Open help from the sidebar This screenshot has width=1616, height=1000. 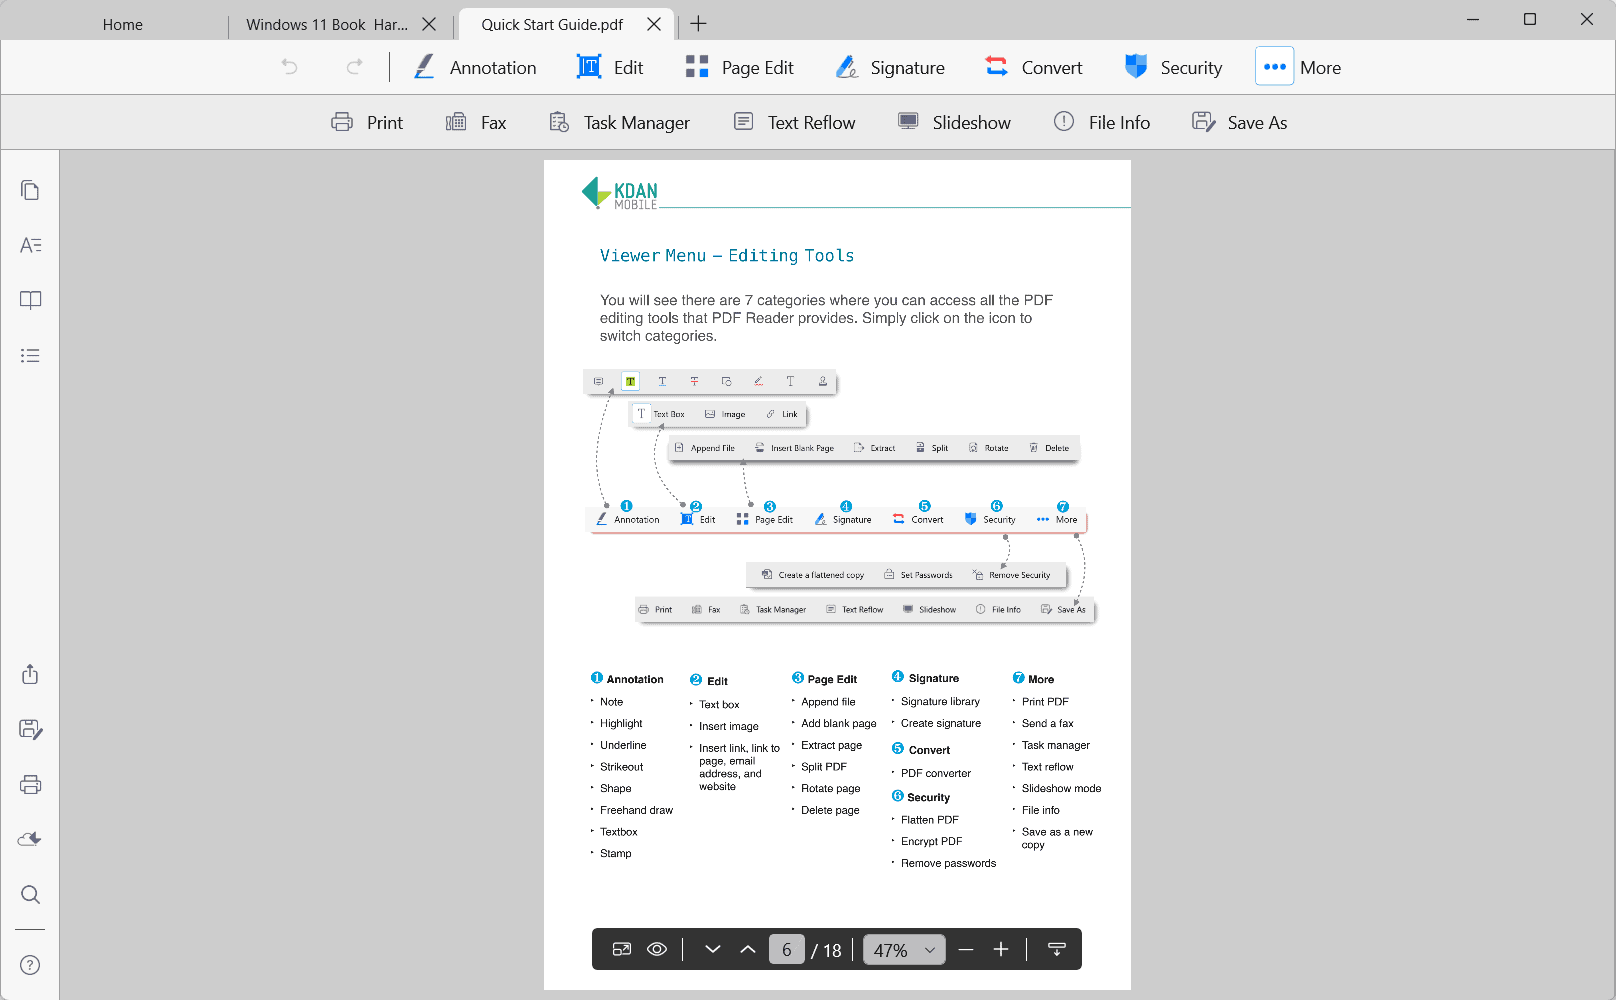point(30,965)
